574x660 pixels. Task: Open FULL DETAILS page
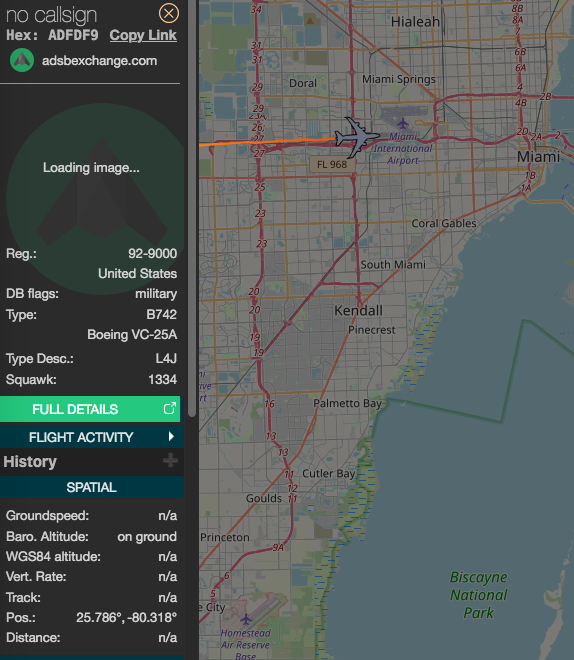coord(90,409)
